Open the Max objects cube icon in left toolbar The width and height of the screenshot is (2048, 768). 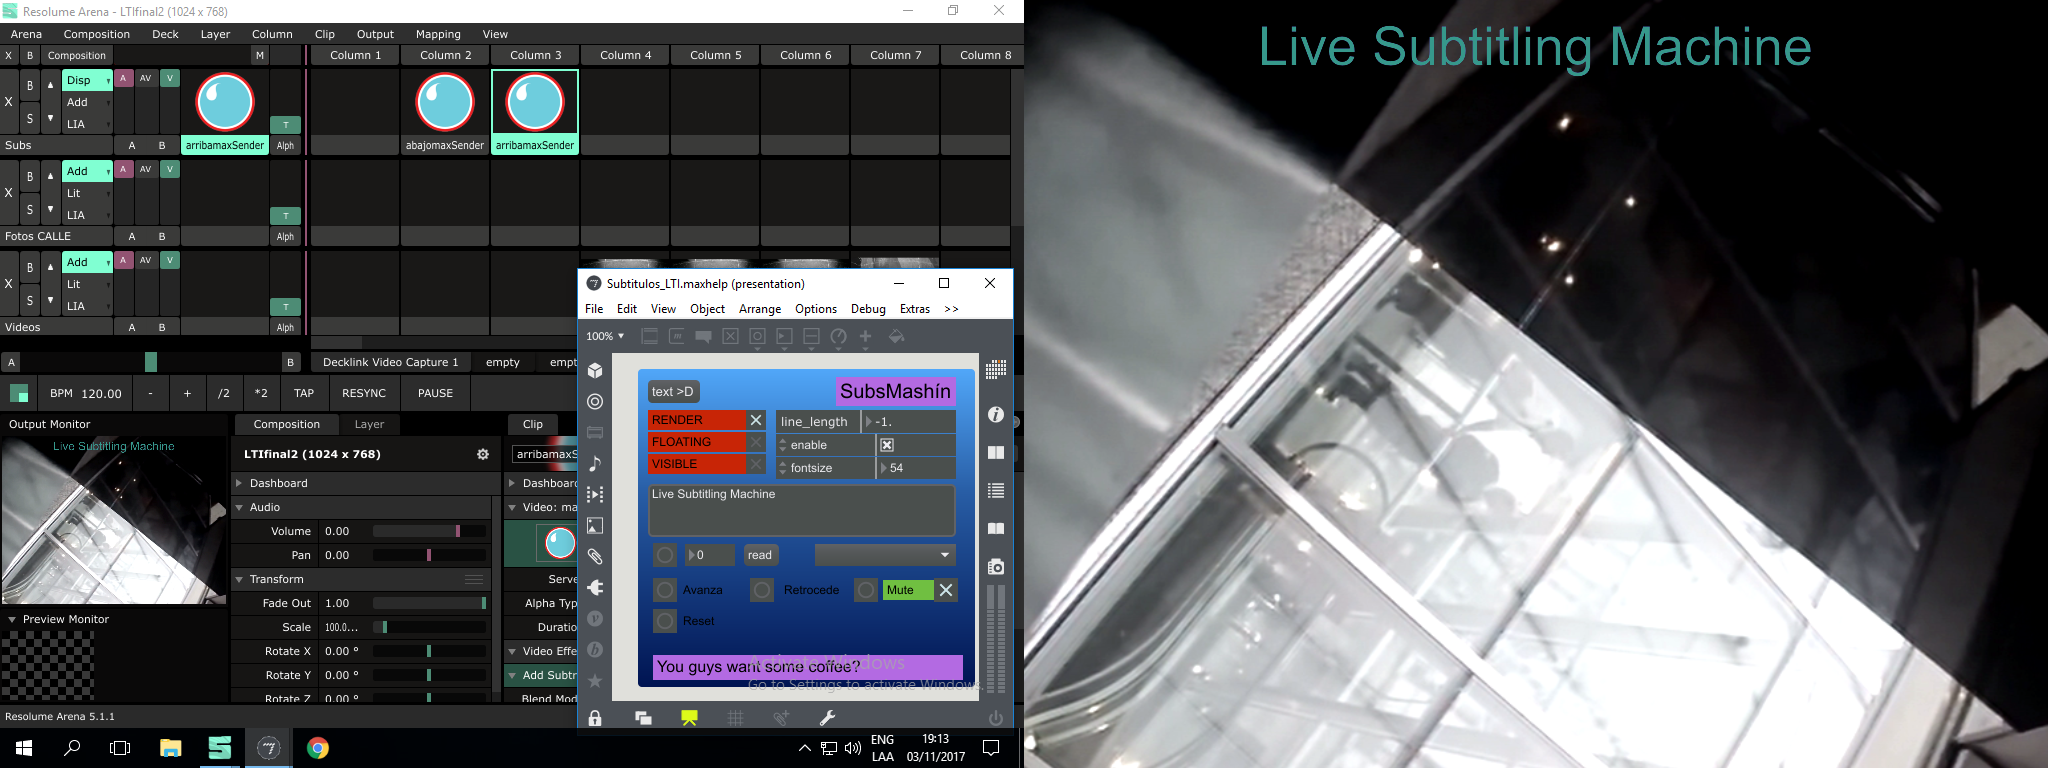[x=595, y=370]
